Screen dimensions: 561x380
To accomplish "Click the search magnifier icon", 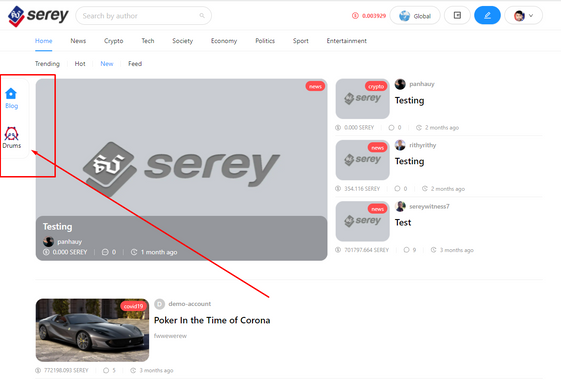I will [x=202, y=16].
